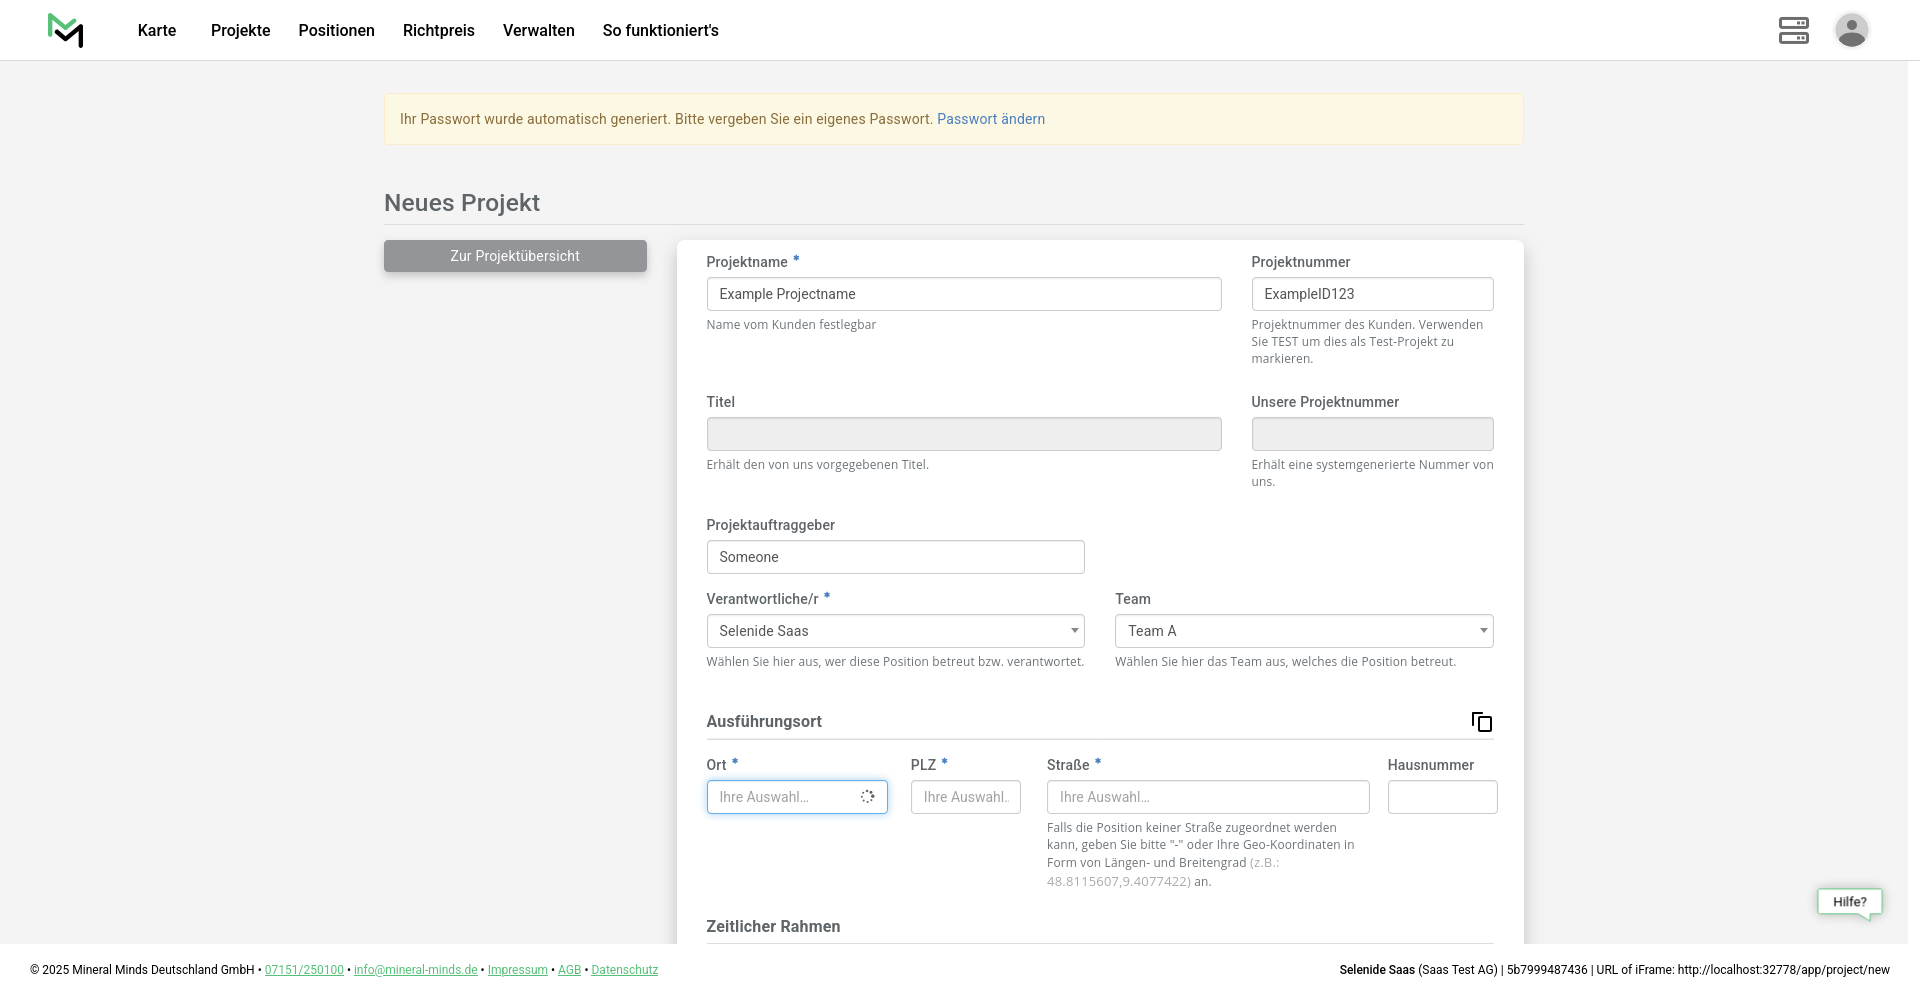The height and width of the screenshot is (994, 1920).
Task: Click the Projektauftraggeber field containing Someone
Action: [895, 557]
